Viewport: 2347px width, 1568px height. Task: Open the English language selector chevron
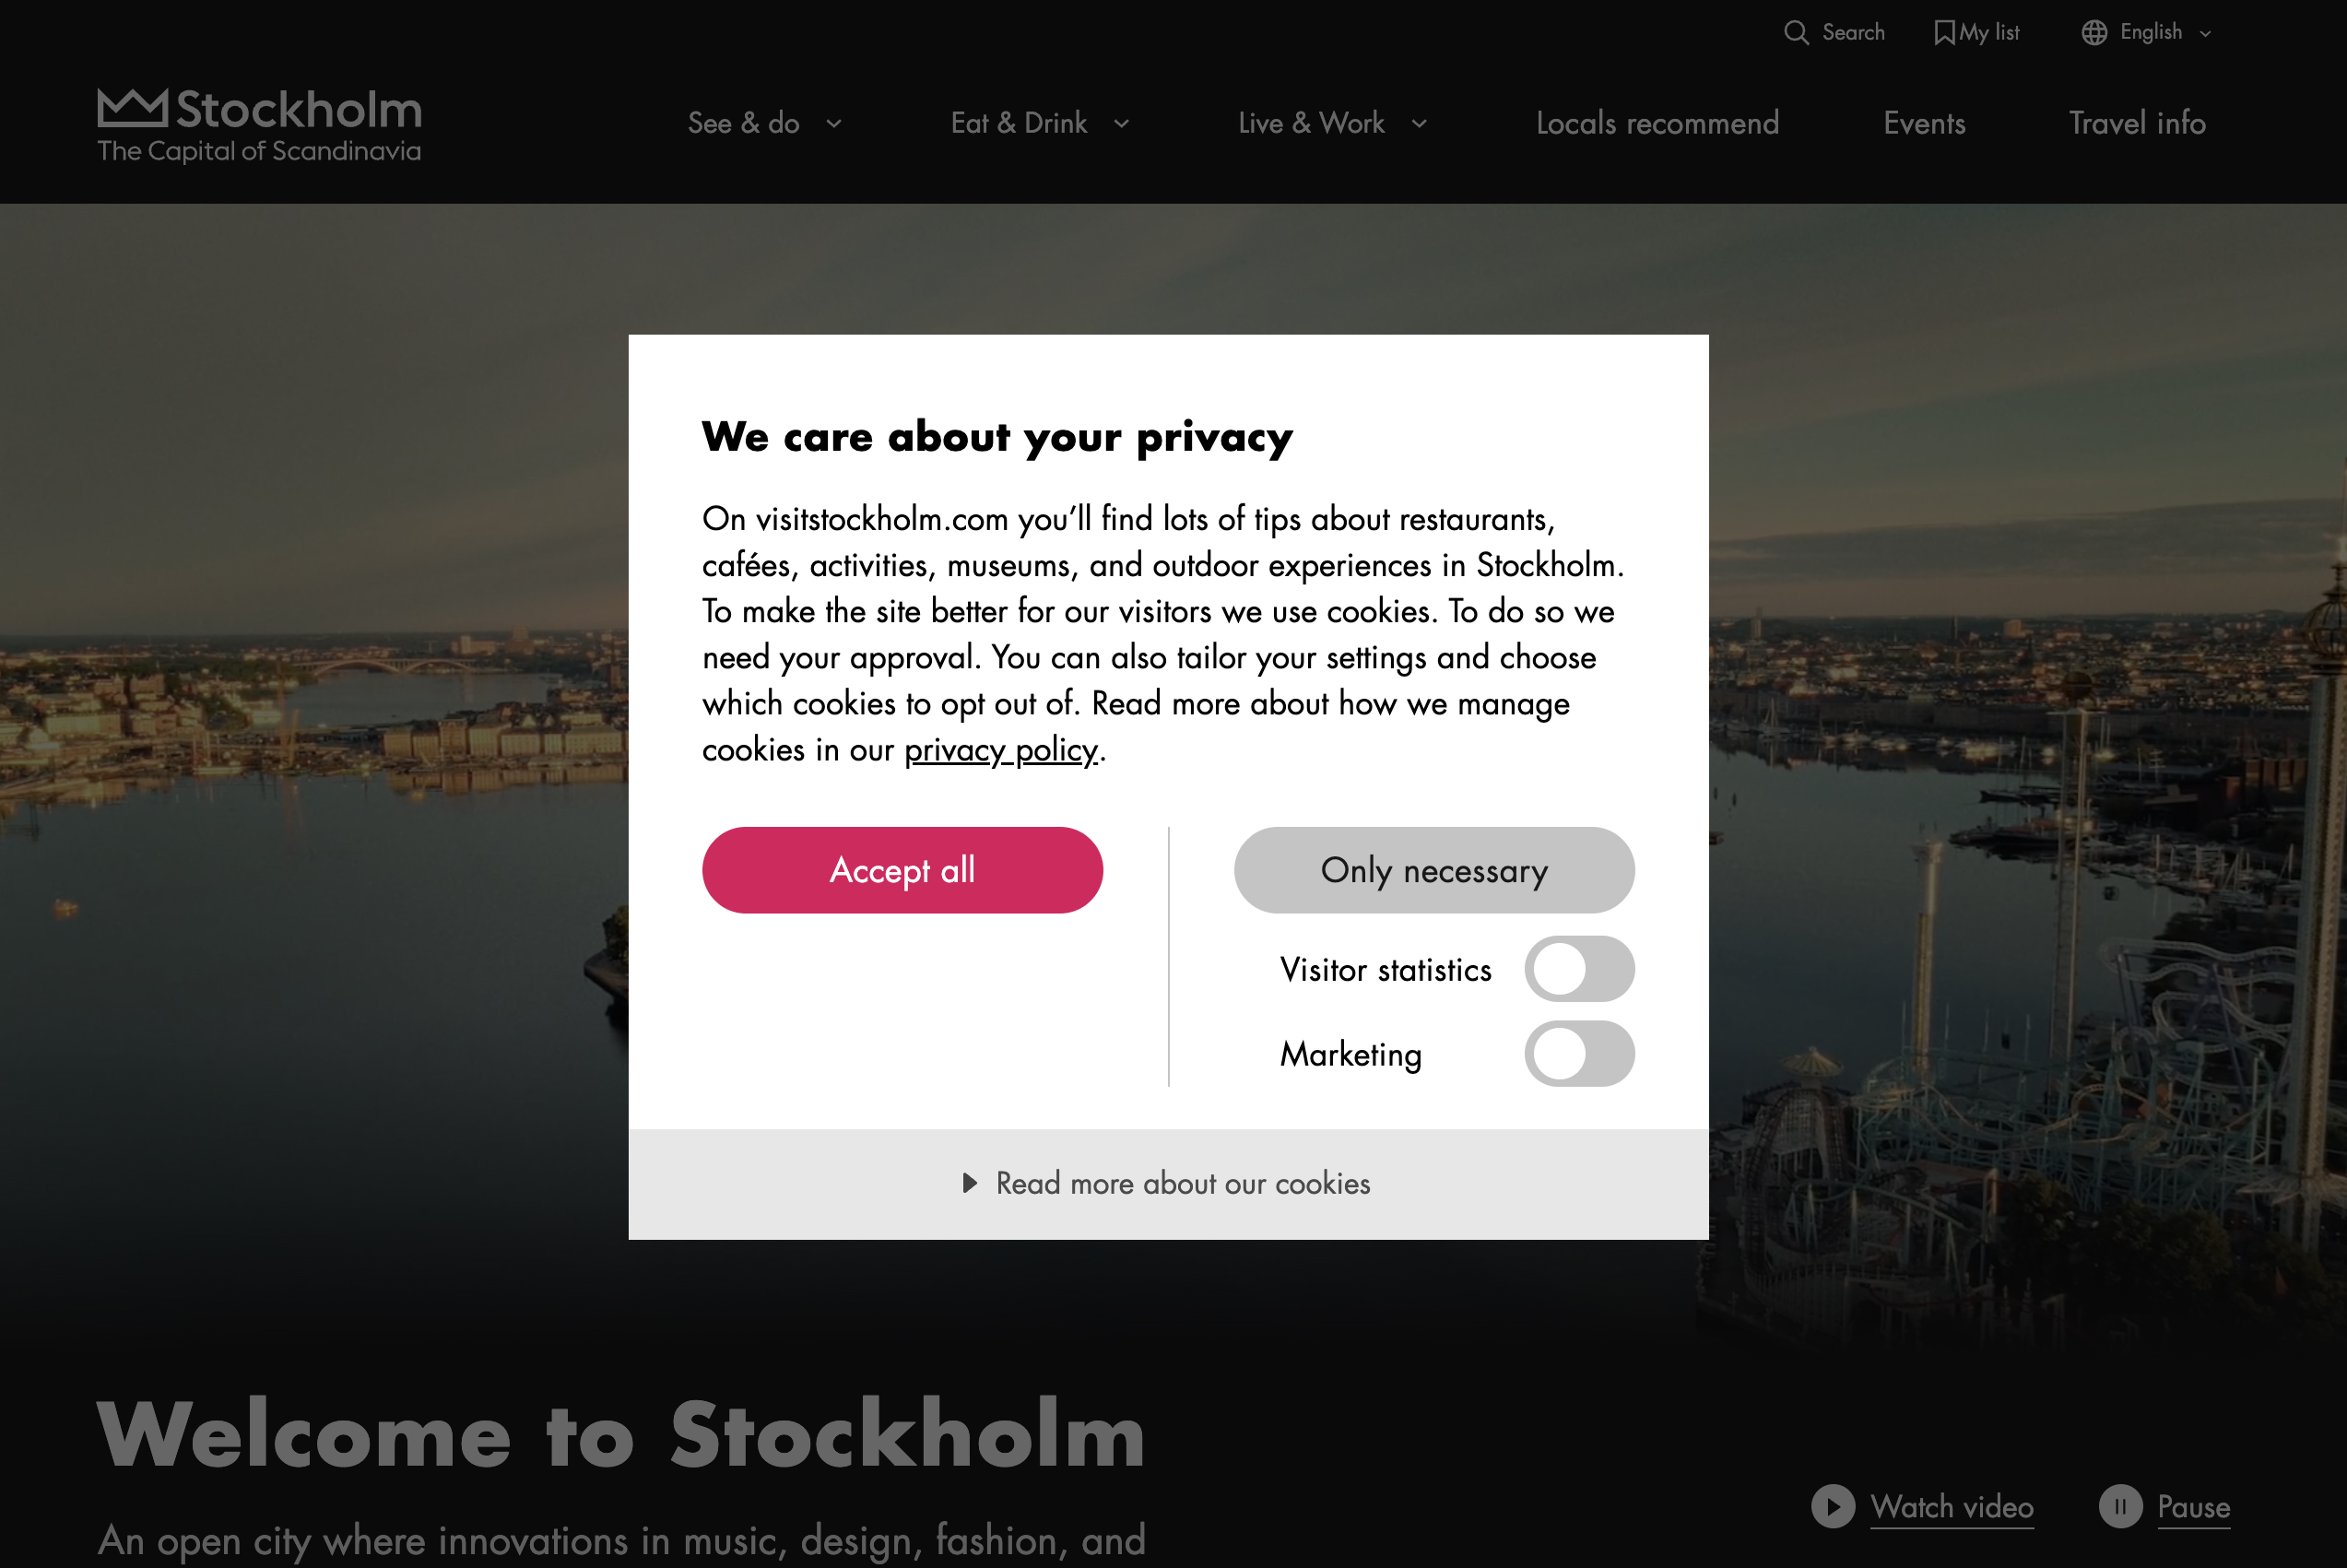[2205, 34]
